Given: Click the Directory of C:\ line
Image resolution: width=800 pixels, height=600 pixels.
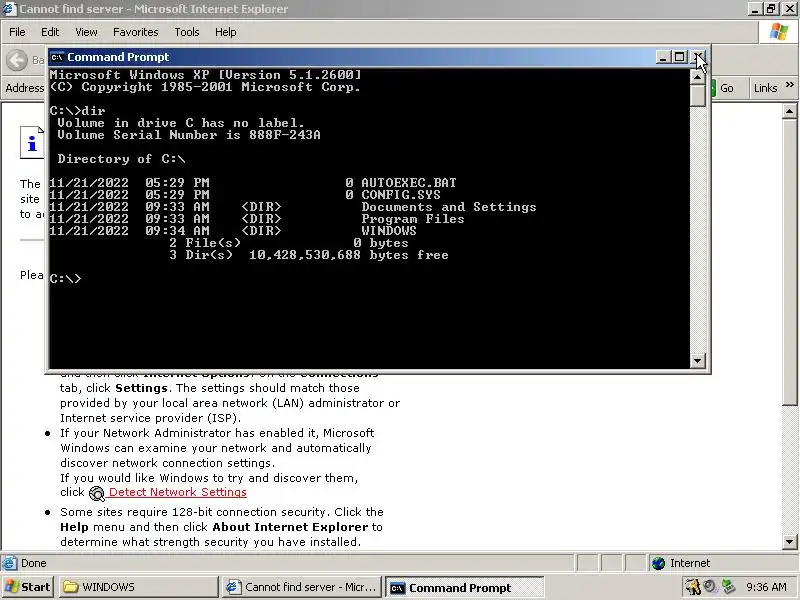Looking at the screenshot, I should [121, 159].
